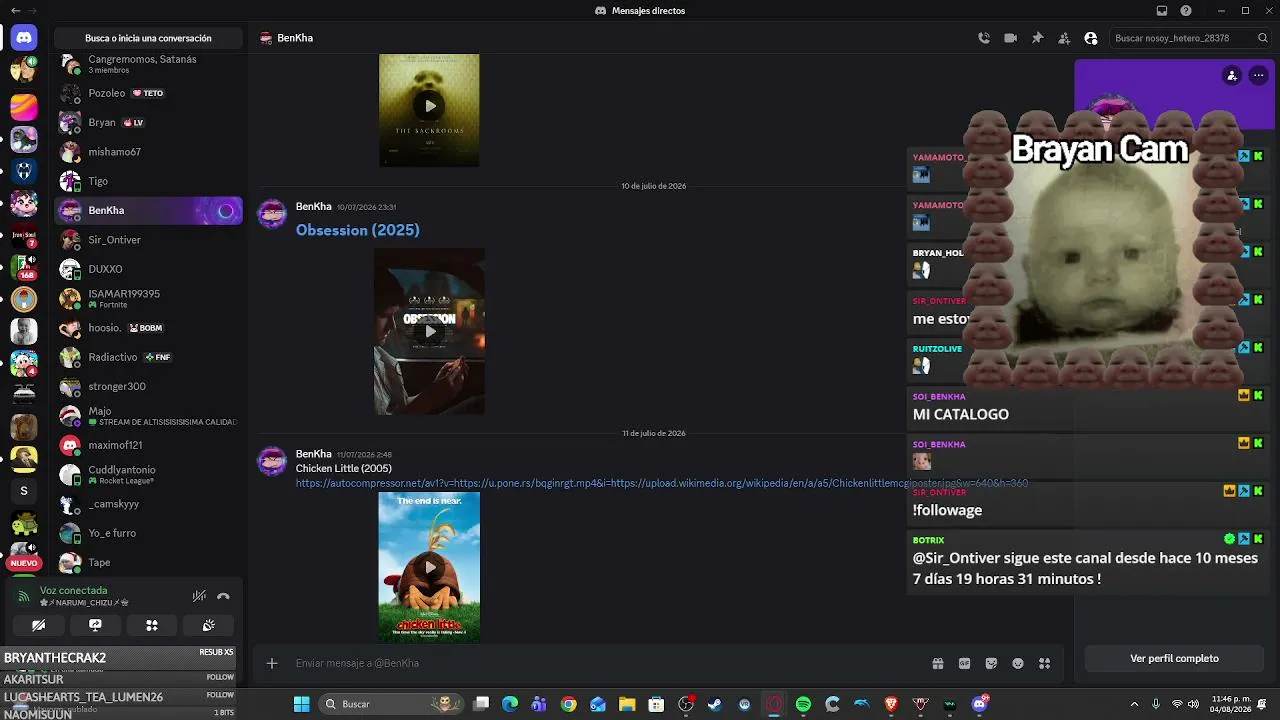This screenshot has height=720, width=1280.
Task: Toggle the user profile side panel
Action: coord(1091,38)
